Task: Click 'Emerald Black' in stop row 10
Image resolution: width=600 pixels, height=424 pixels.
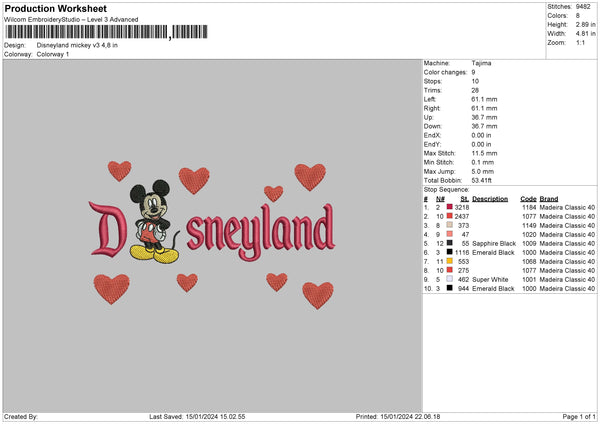Action: (x=493, y=289)
